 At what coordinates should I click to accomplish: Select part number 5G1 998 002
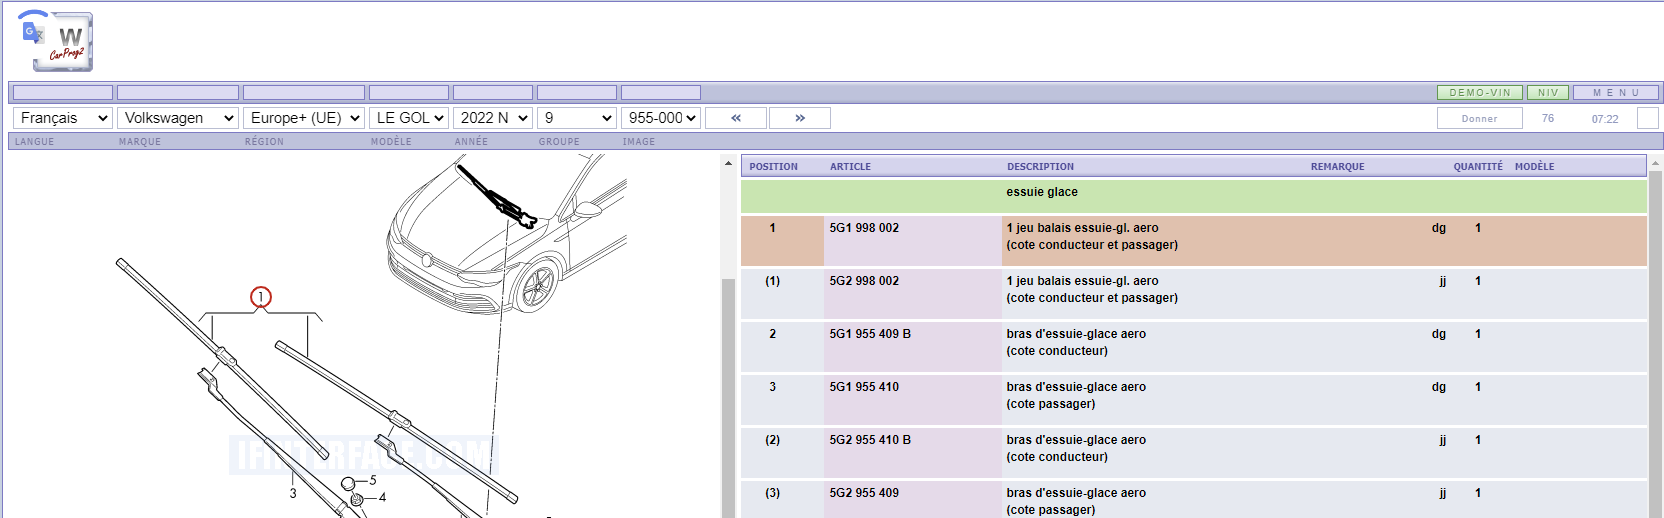tap(864, 228)
